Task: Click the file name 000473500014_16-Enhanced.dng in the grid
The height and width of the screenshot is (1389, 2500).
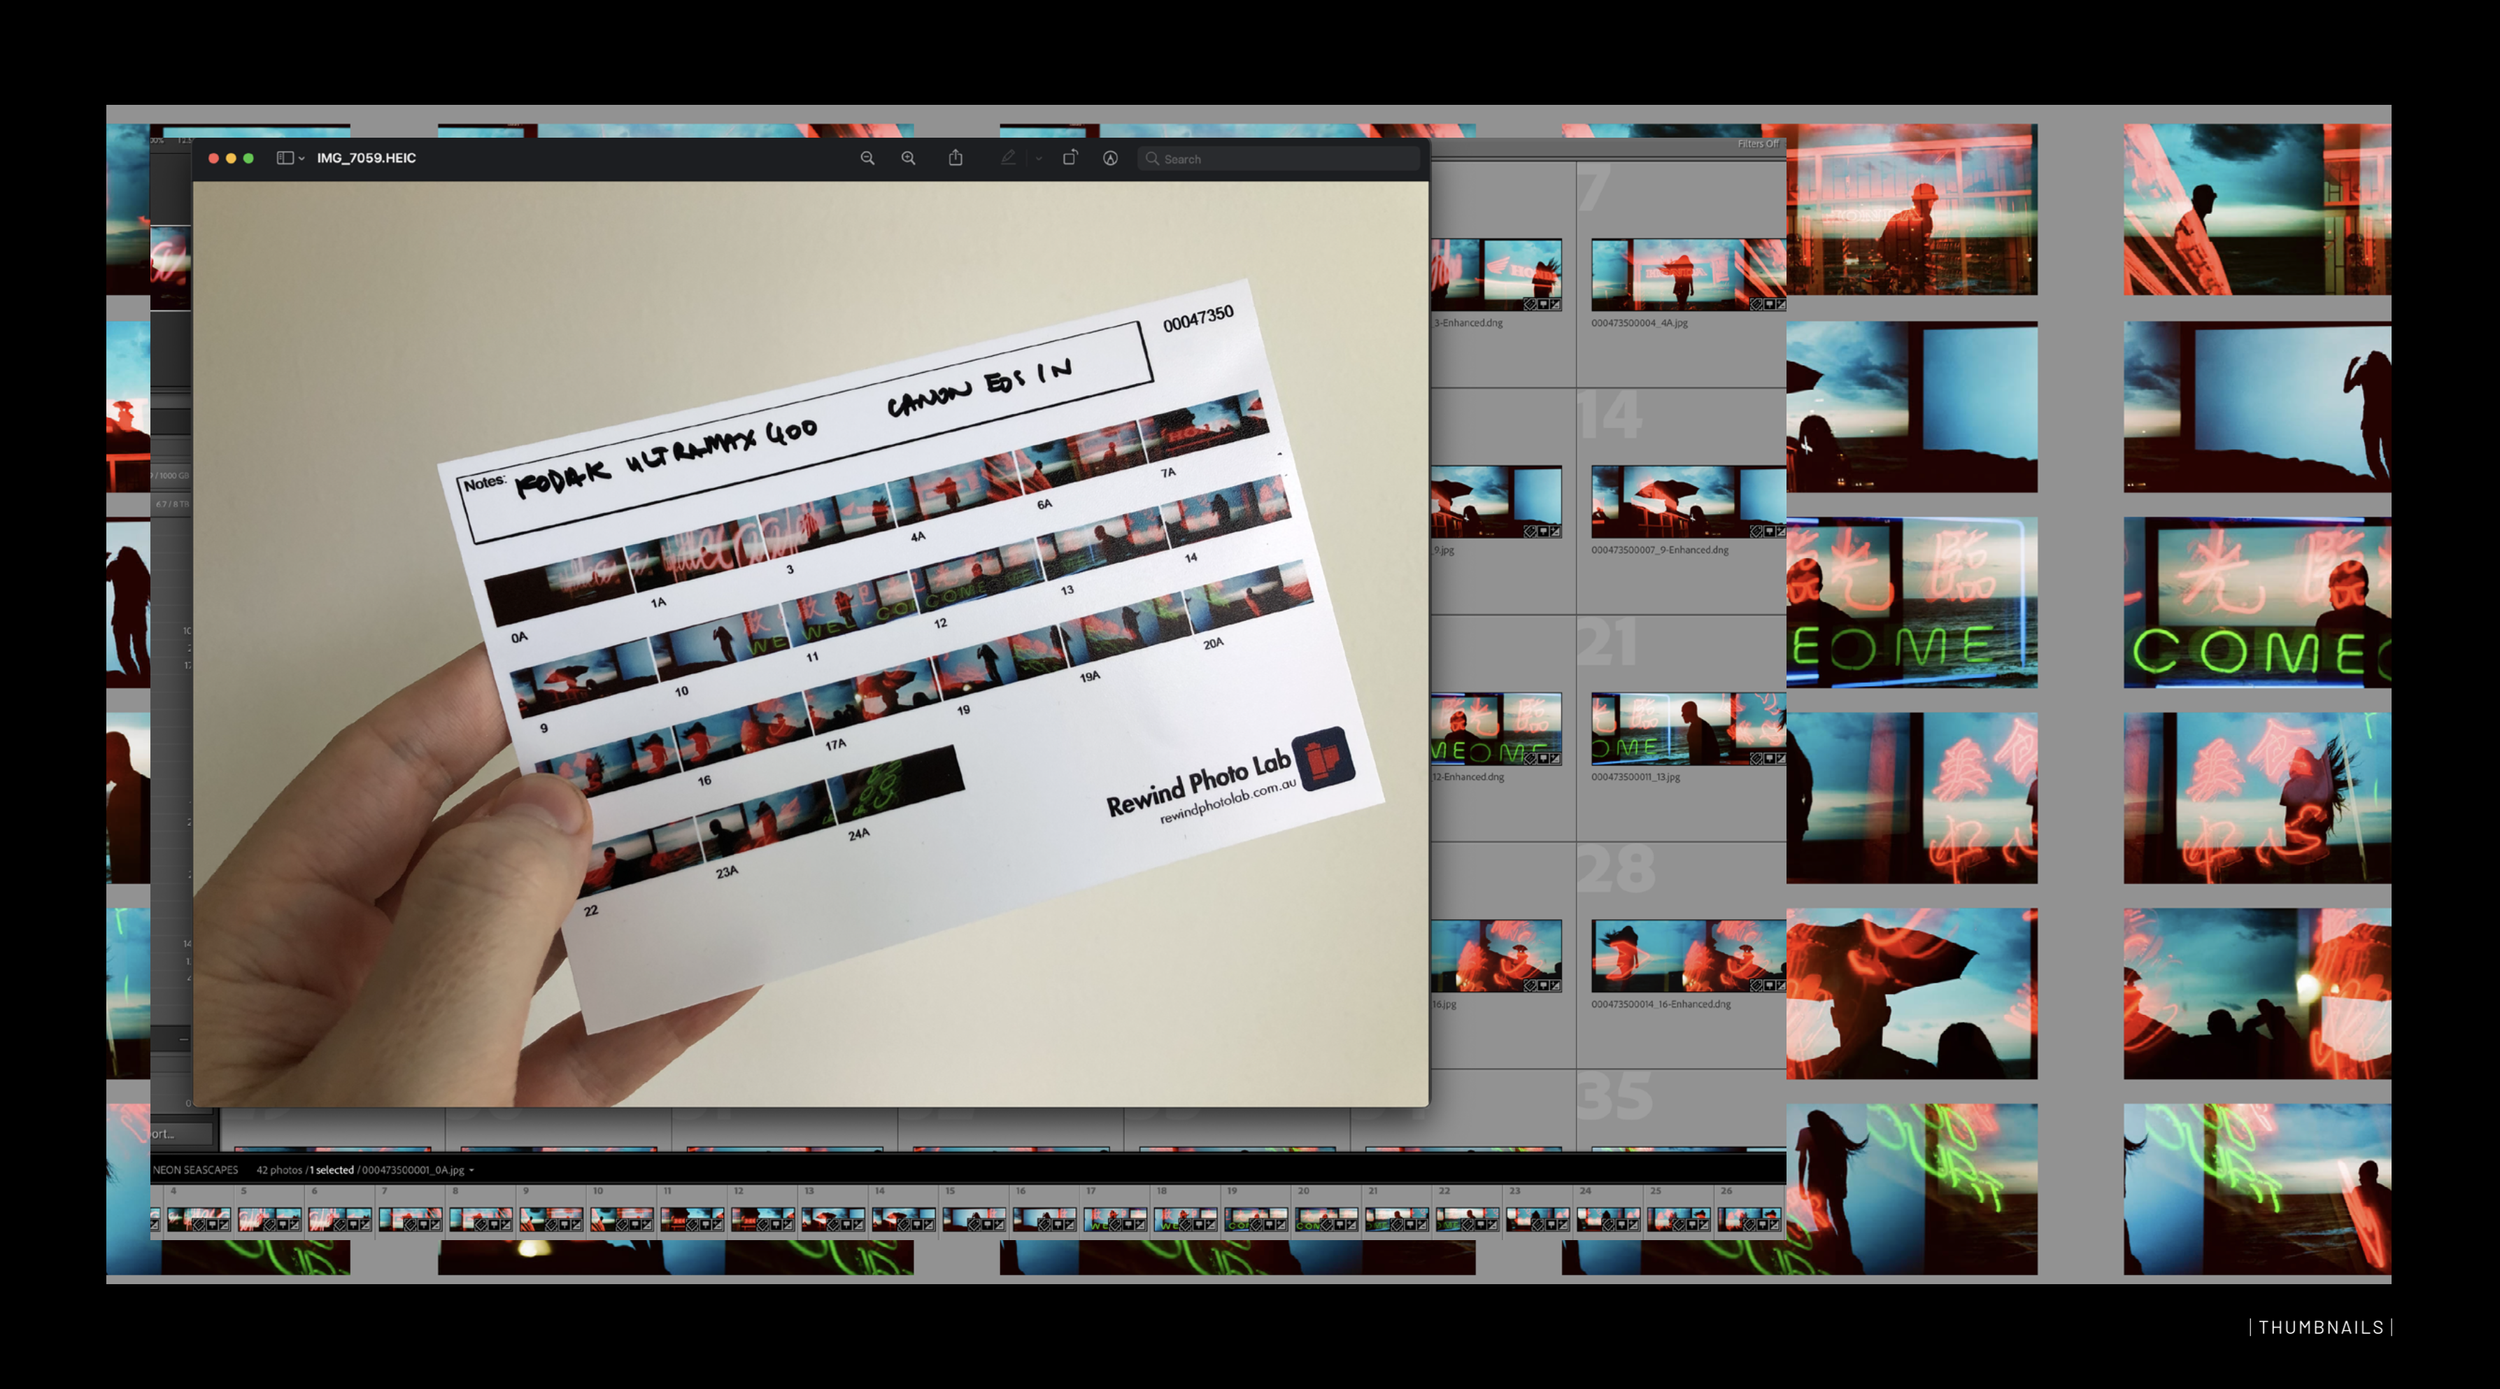Action: pyautogui.click(x=1661, y=1004)
